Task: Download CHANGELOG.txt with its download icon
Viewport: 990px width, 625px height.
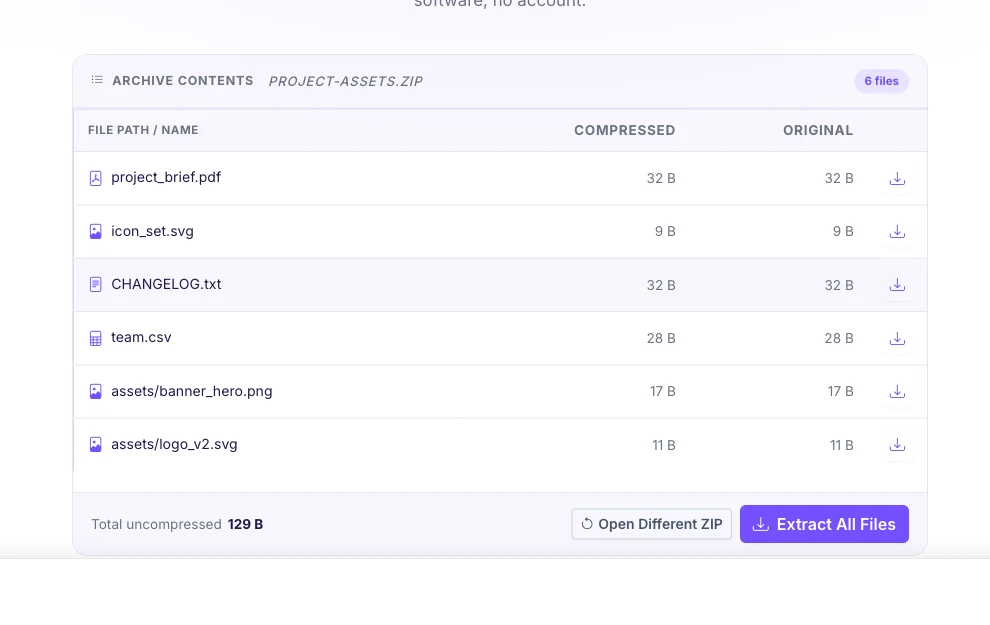Action: pos(897,285)
